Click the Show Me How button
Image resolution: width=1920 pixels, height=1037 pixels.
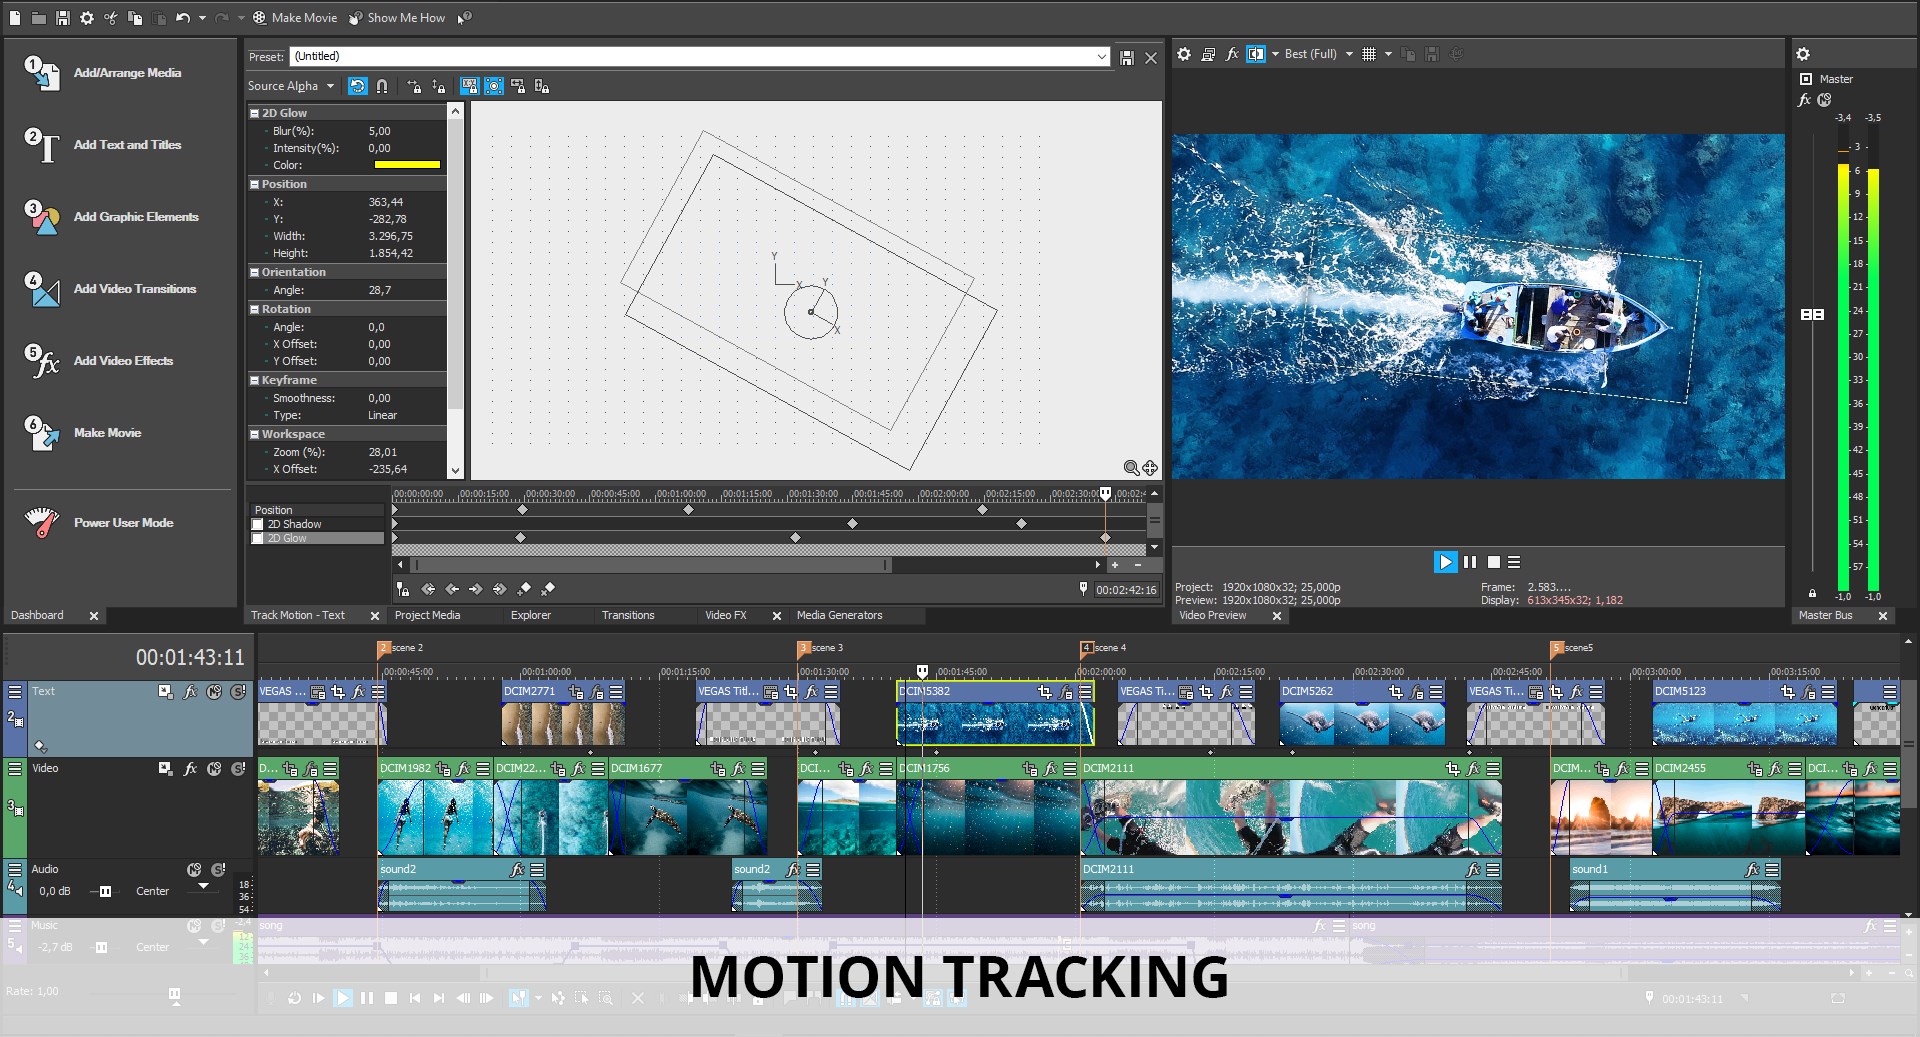tap(398, 17)
